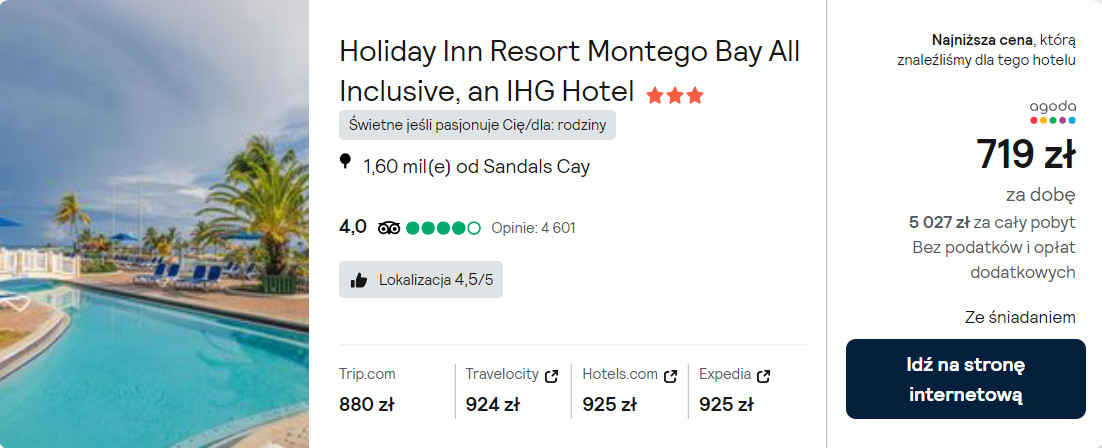This screenshot has width=1102, height=448.
Task: Click the green TripAdvisor rating circles
Action: pyautogui.click(x=443, y=228)
